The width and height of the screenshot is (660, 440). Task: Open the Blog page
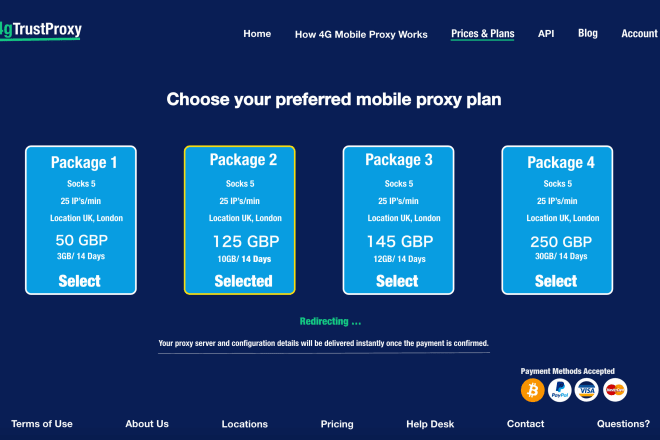coord(588,33)
